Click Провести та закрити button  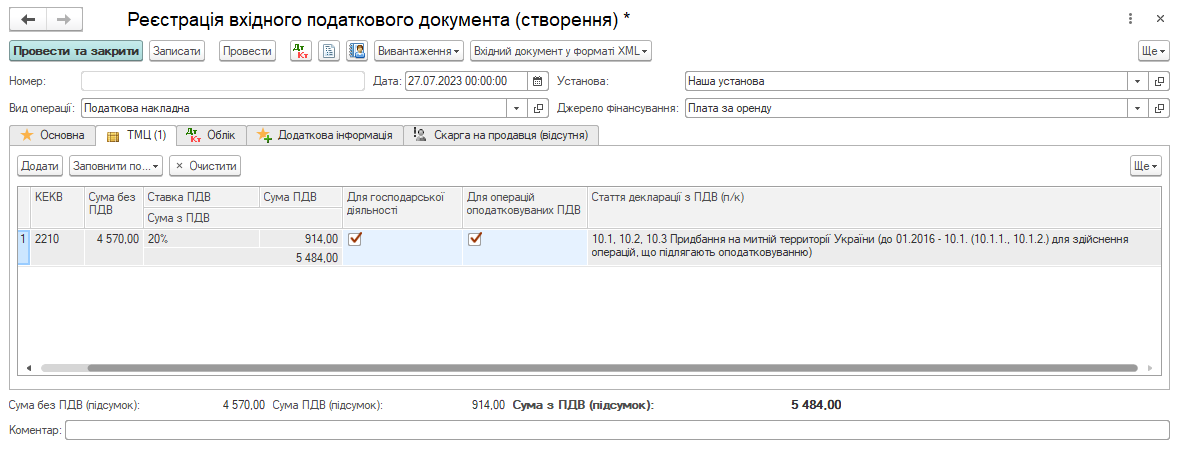[77, 51]
